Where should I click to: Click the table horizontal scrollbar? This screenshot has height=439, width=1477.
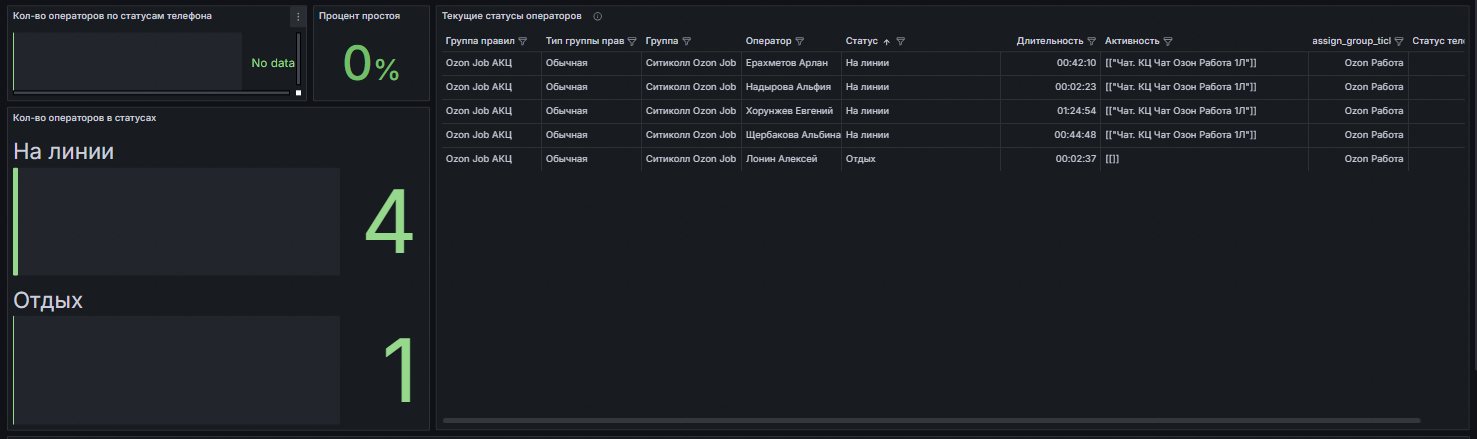[x=931, y=420]
